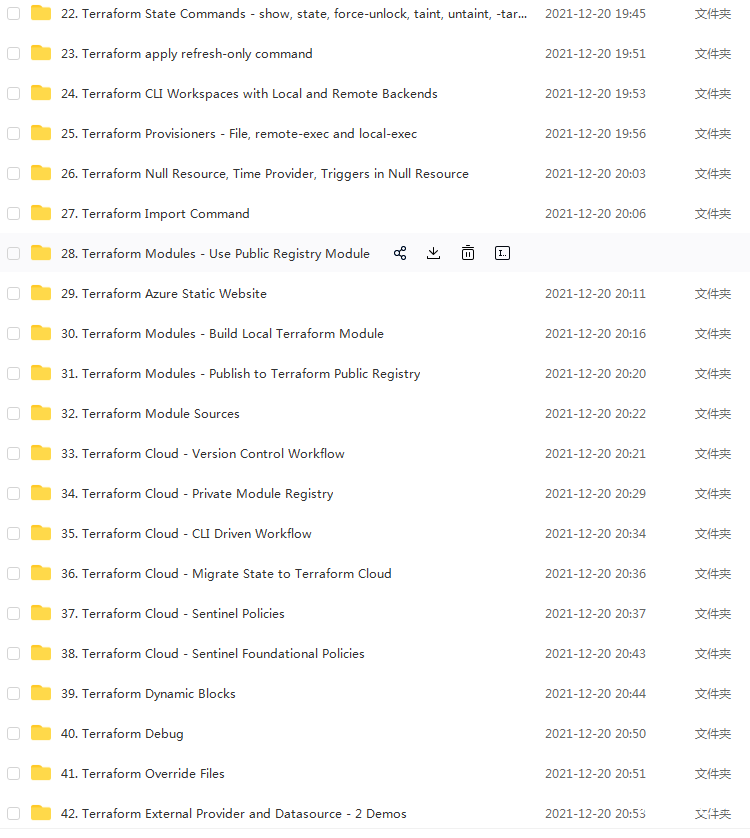The image size is (750, 838).
Task: Select checkbox for 36. Migrate State to Terraform Cloud
Action: (13, 574)
